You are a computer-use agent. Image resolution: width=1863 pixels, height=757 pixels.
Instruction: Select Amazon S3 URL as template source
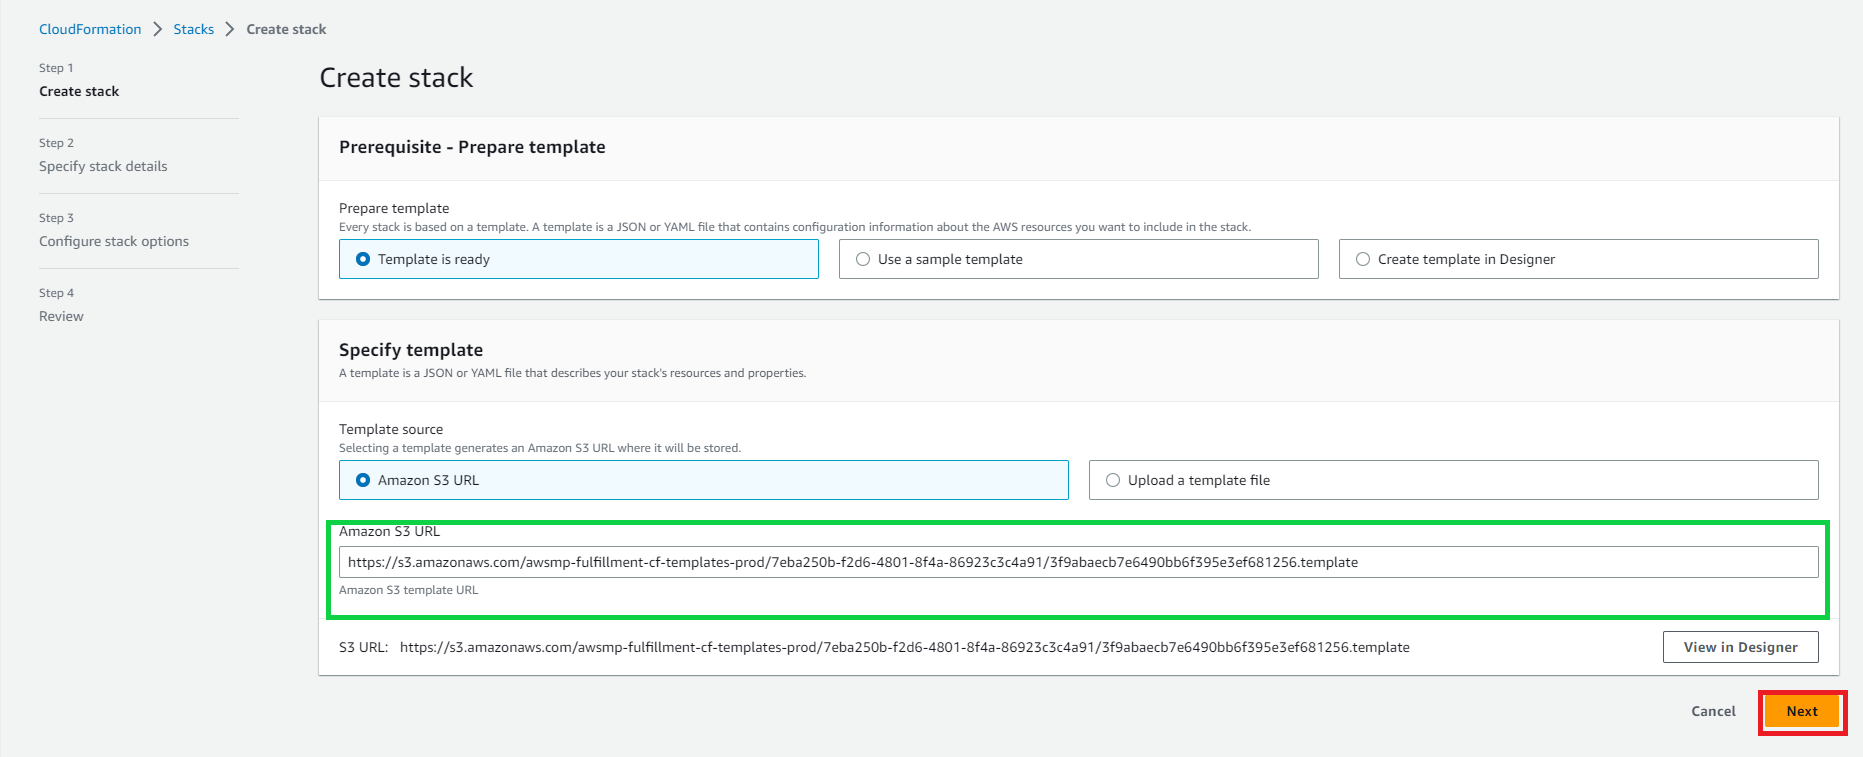point(703,480)
